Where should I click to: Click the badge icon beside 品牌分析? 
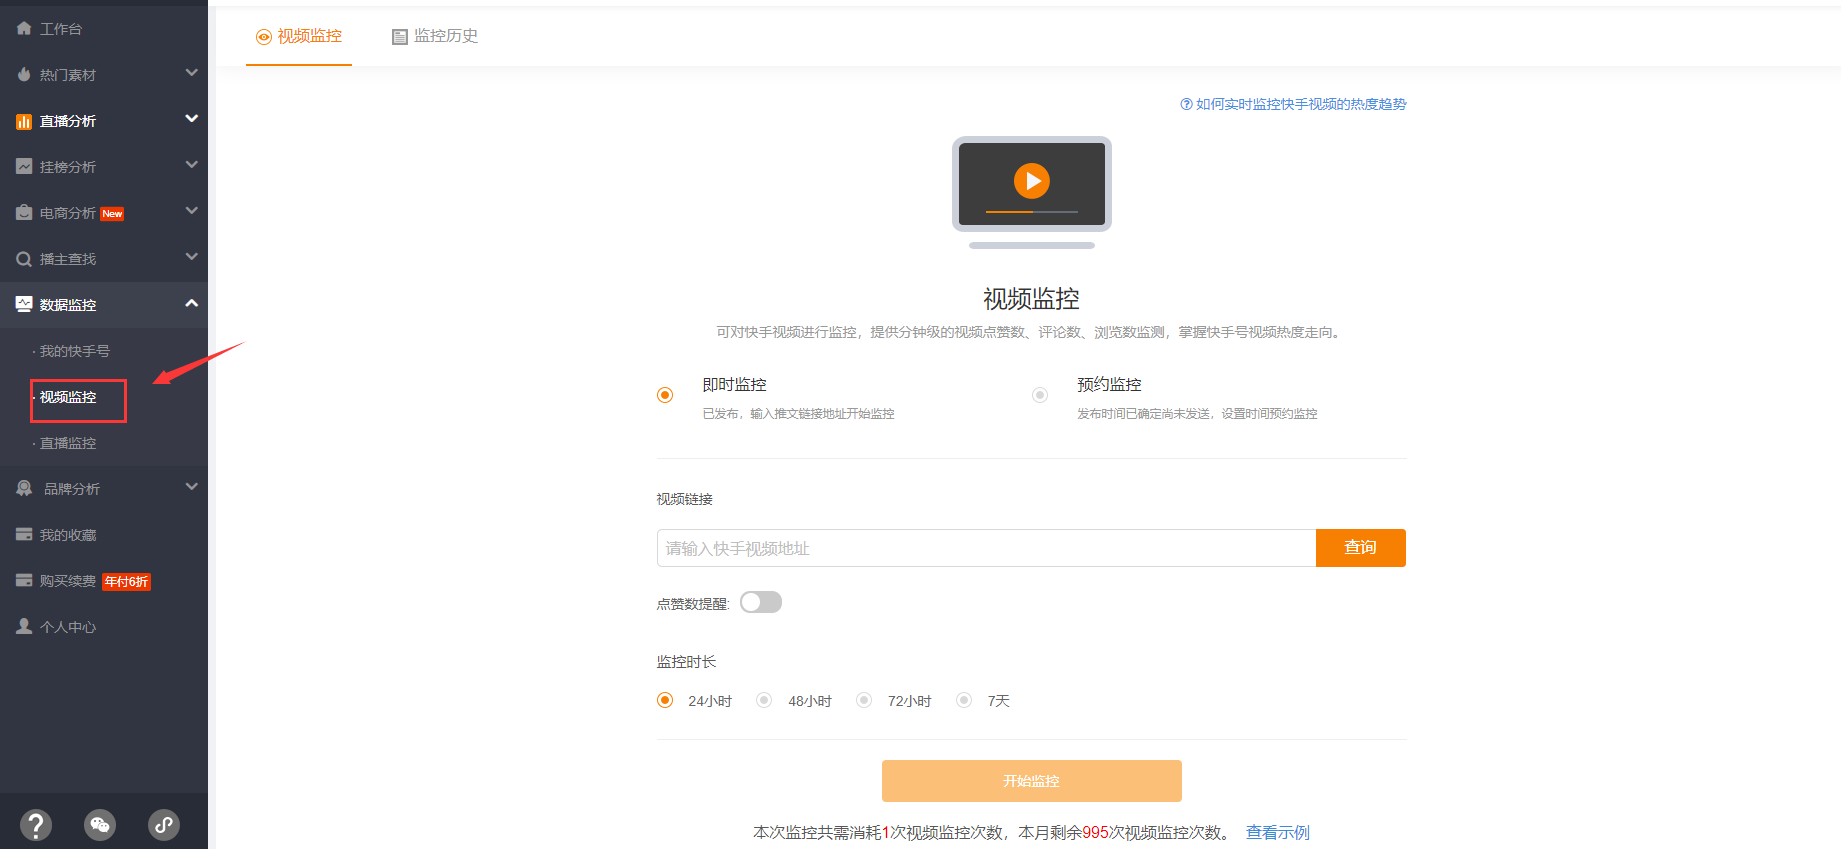point(24,489)
